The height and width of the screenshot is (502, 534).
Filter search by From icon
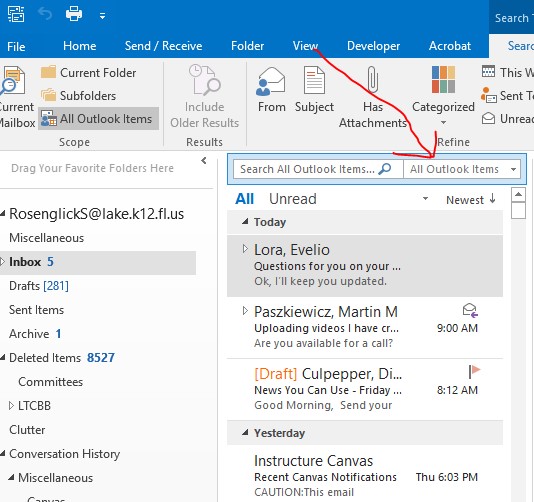[271, 81]
